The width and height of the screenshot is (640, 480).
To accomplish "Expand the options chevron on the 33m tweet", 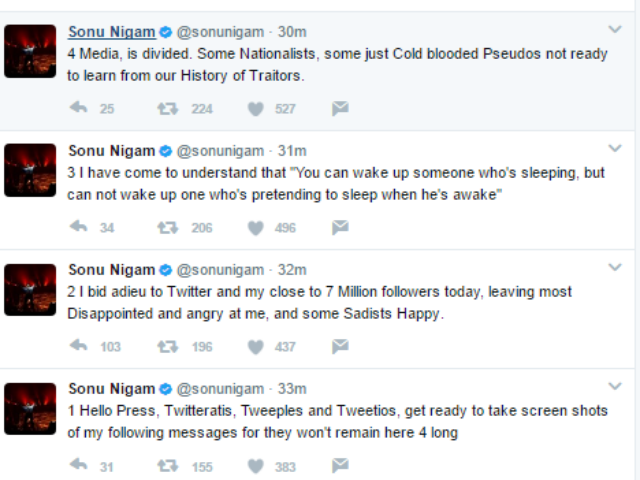I will point(615,386).
